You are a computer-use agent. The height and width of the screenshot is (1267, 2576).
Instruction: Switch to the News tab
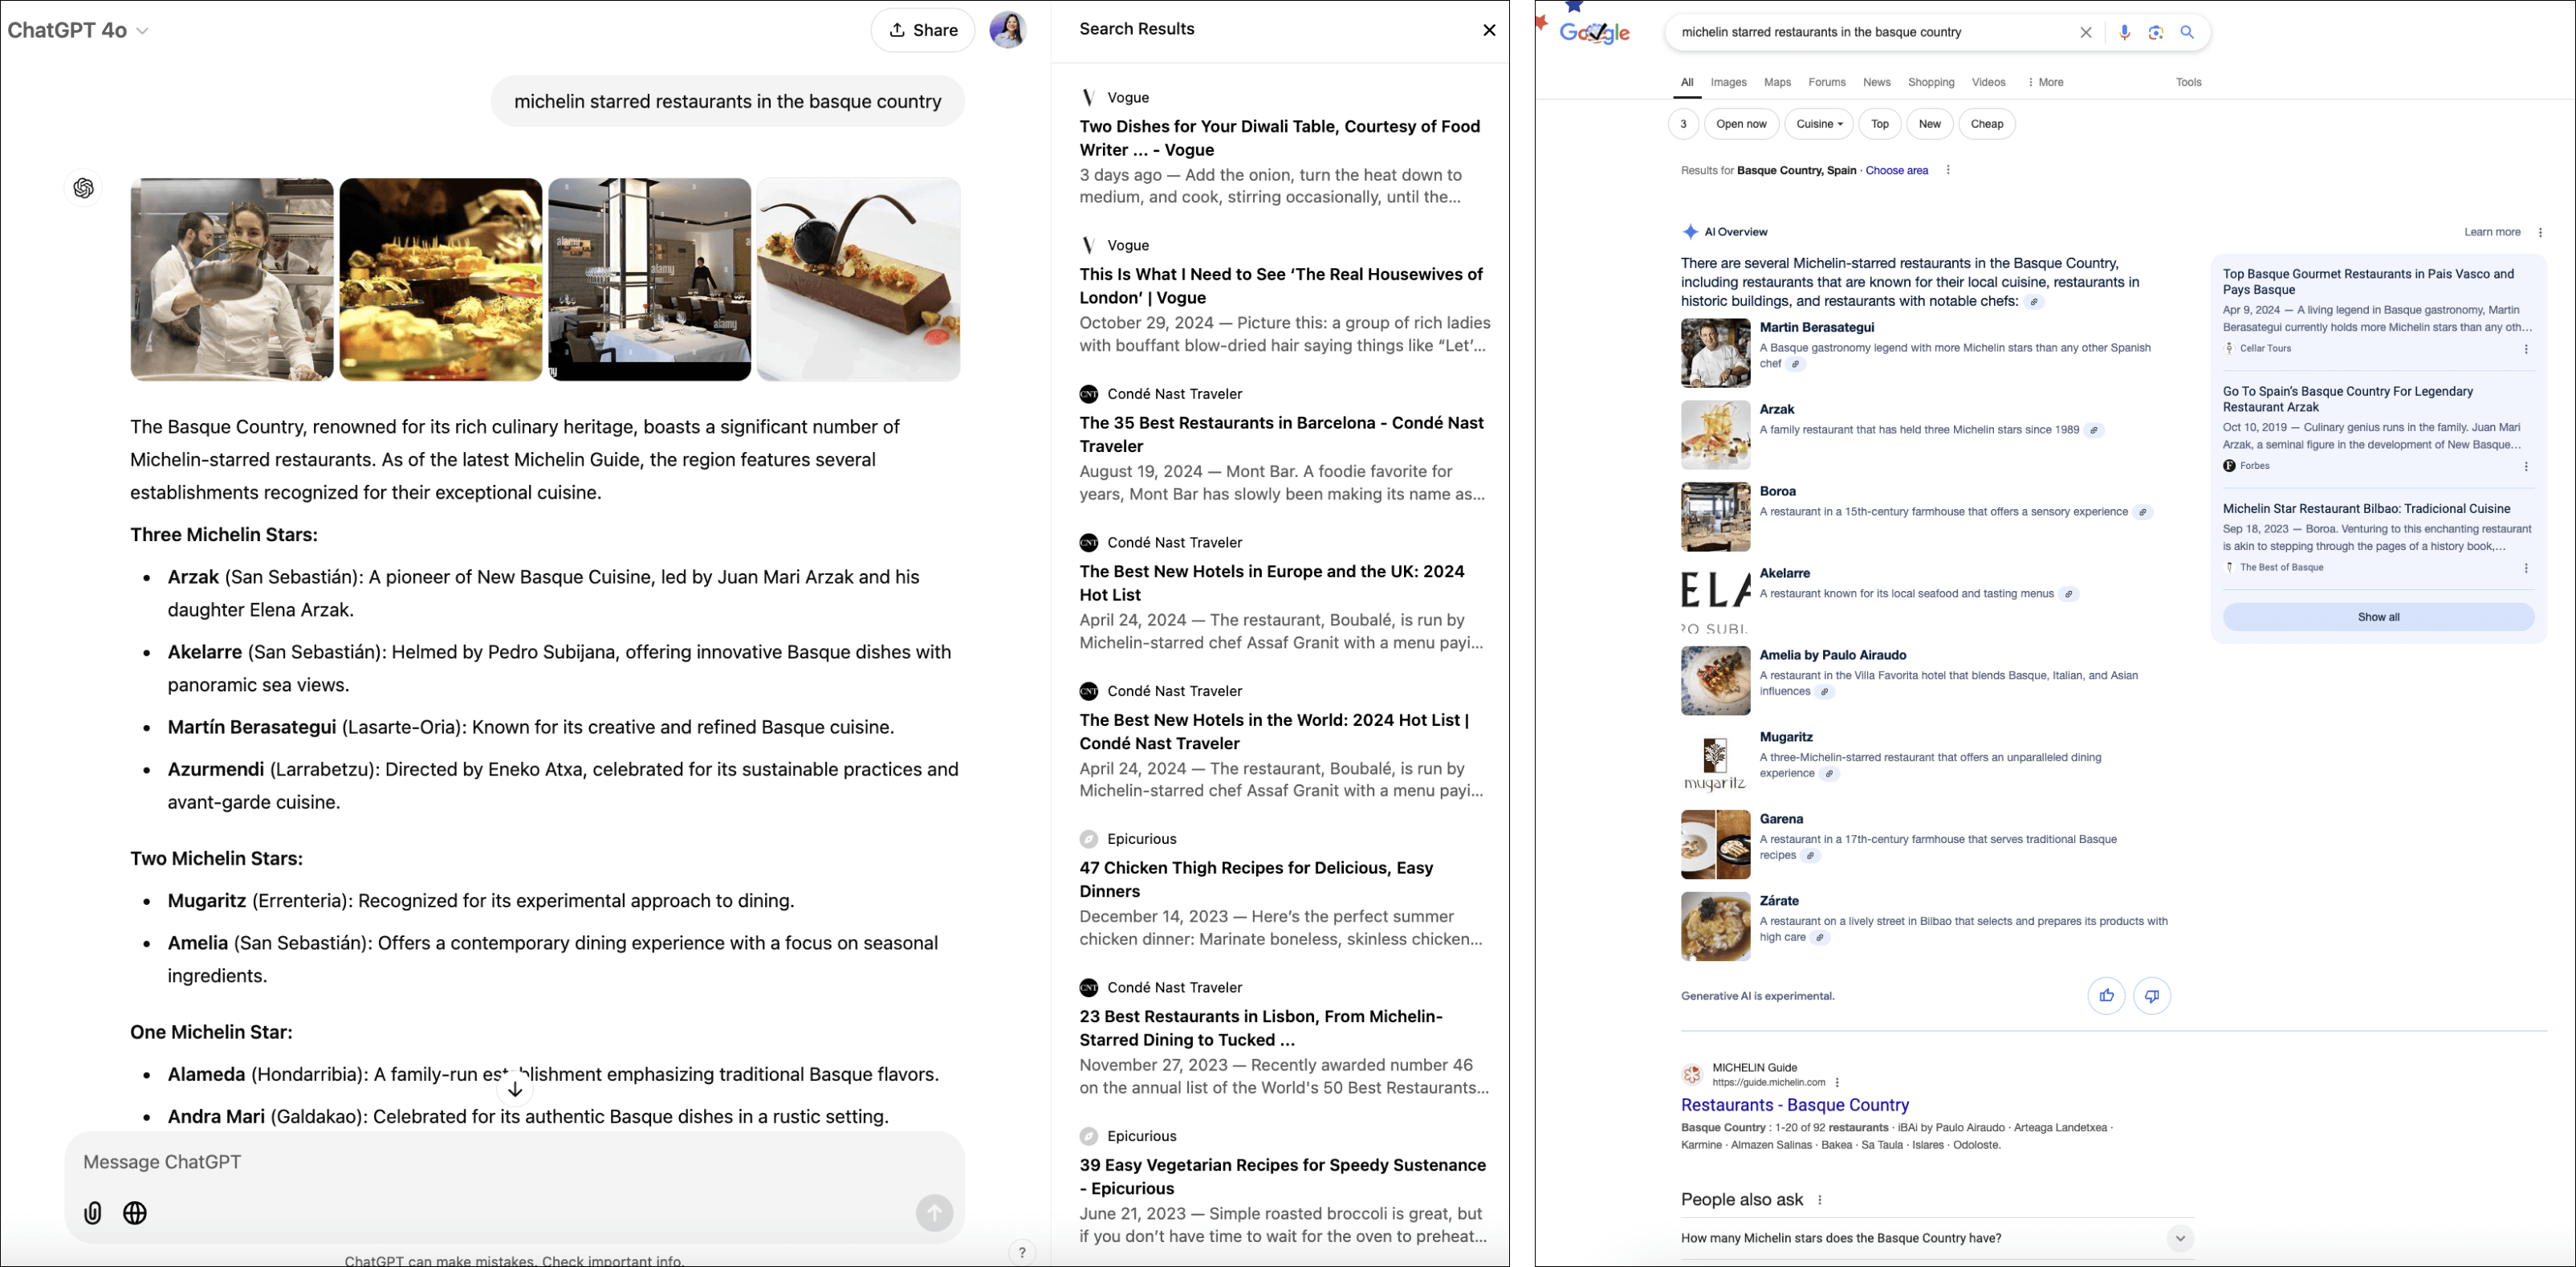point(1876,82)
